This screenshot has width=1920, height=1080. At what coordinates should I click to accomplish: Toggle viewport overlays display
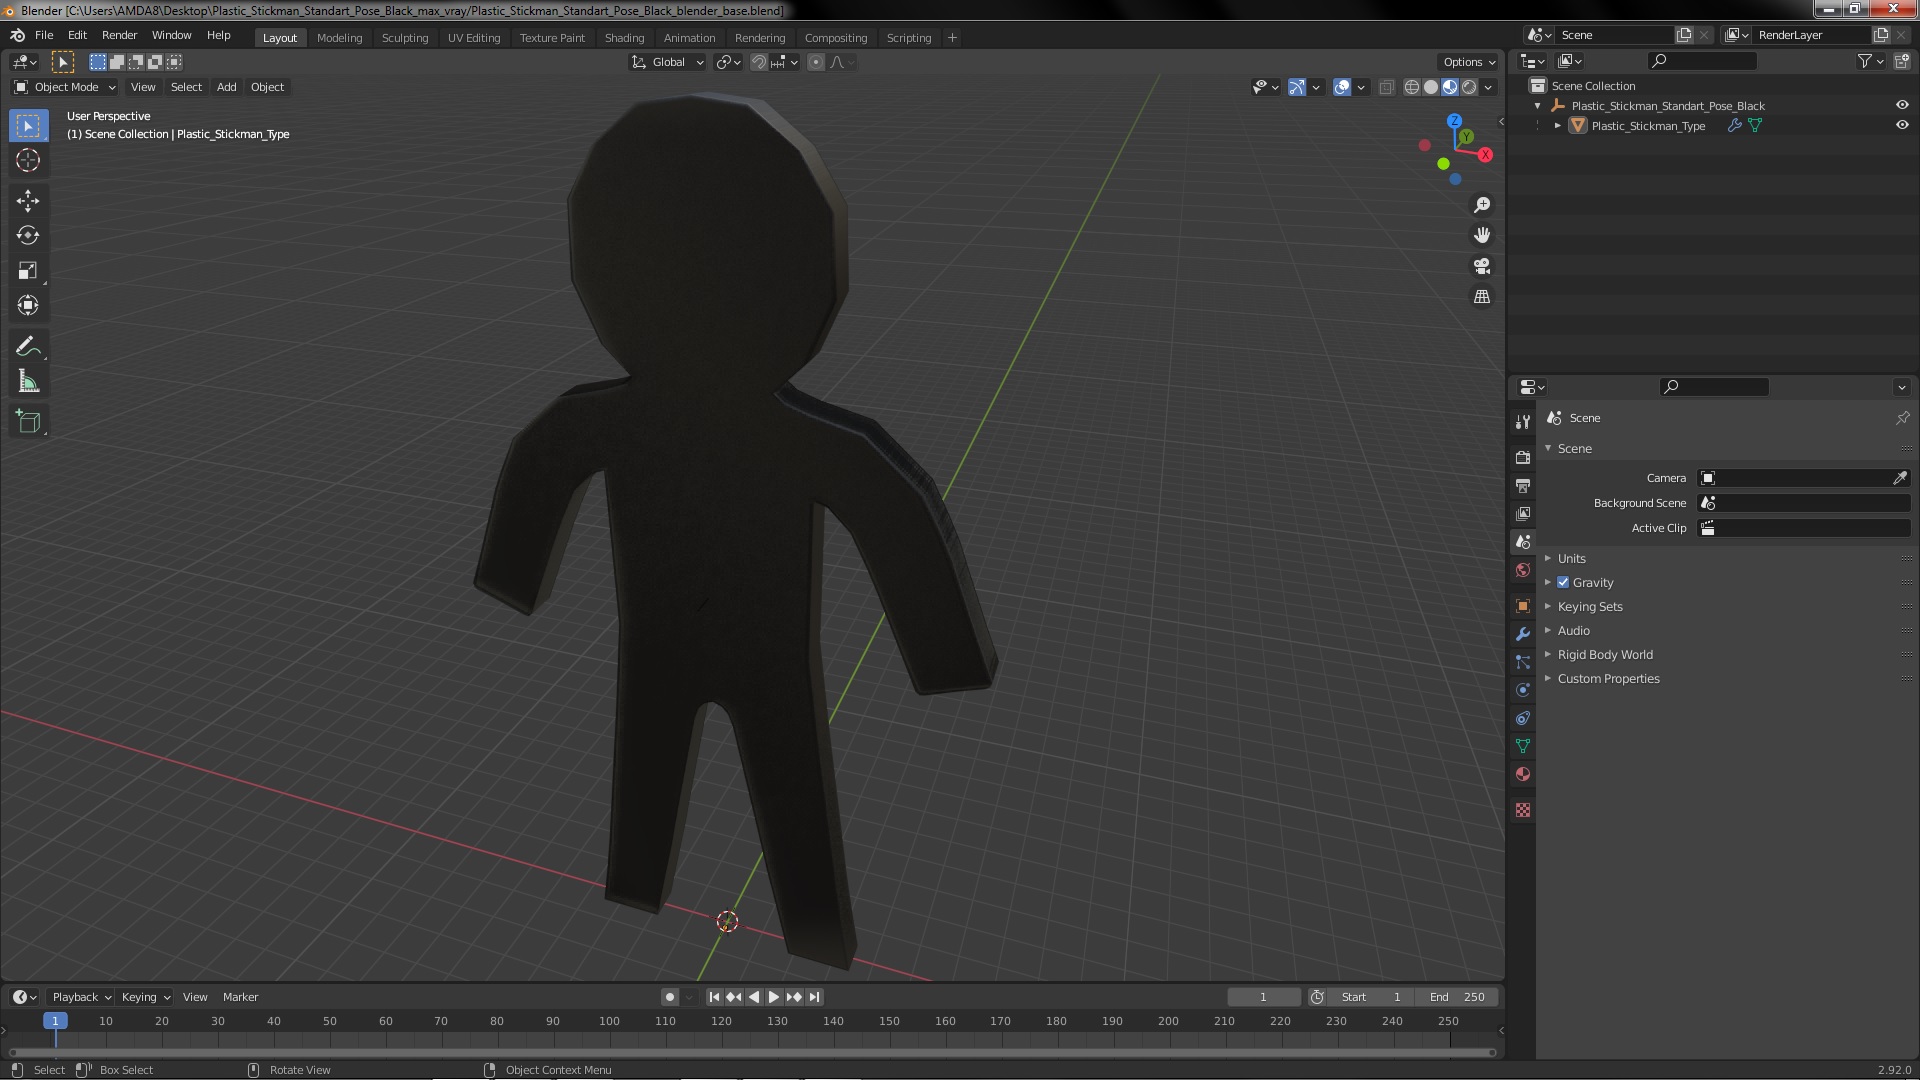[1342, 88]
